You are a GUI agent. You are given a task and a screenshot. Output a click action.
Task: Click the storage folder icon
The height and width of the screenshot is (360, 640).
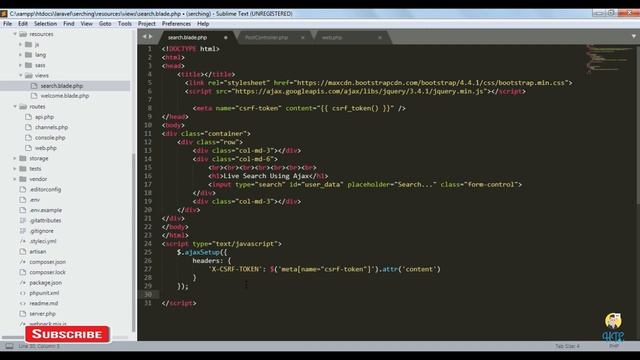(x=23, y=158)
